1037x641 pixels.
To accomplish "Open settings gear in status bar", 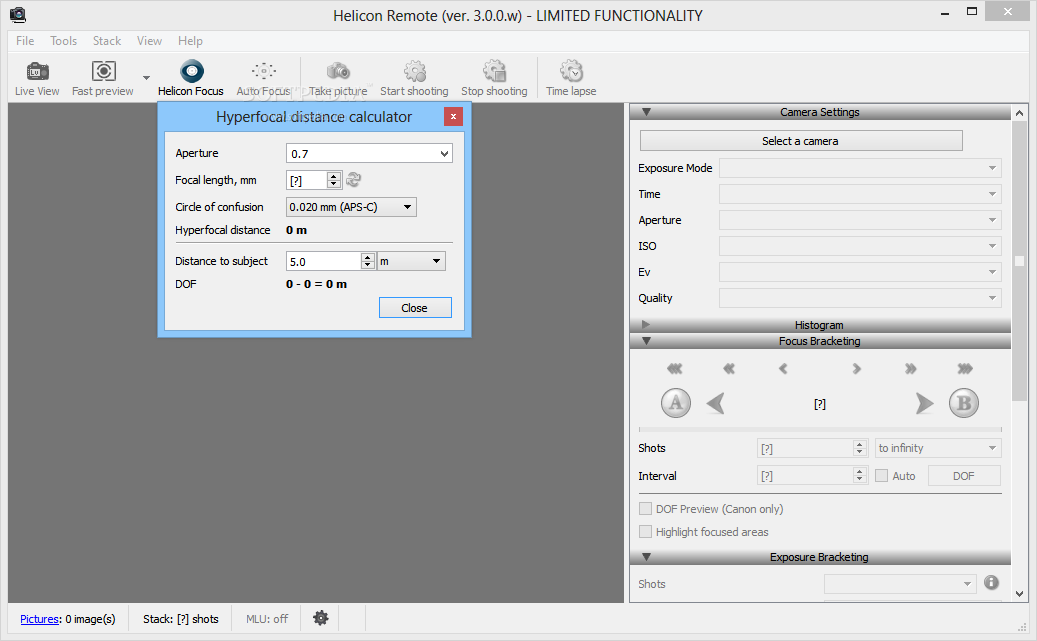I will tap(321, 618).
